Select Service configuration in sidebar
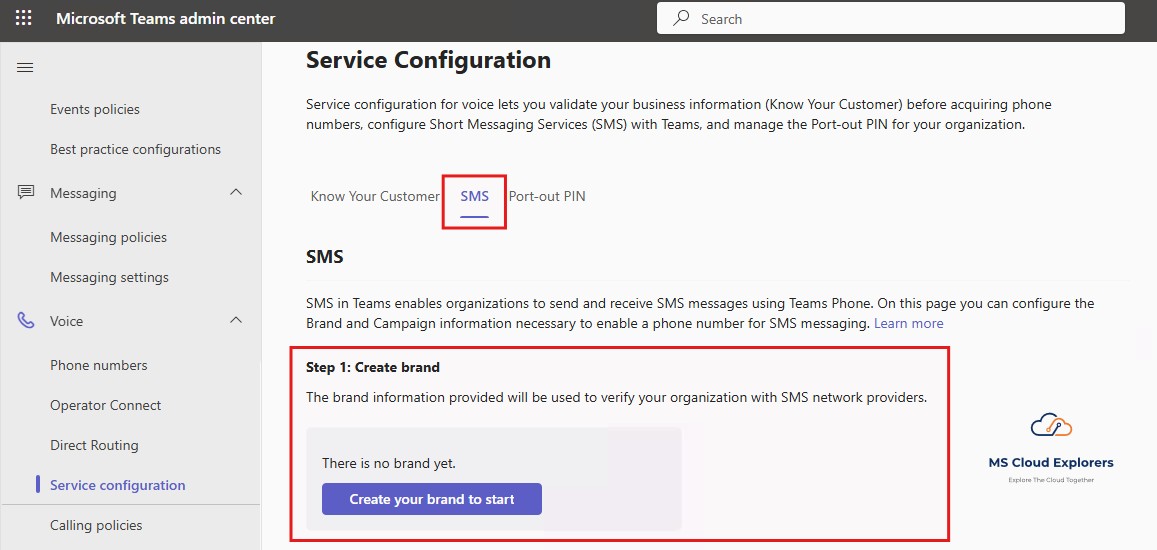1157x550 pixels. point(118,485)
